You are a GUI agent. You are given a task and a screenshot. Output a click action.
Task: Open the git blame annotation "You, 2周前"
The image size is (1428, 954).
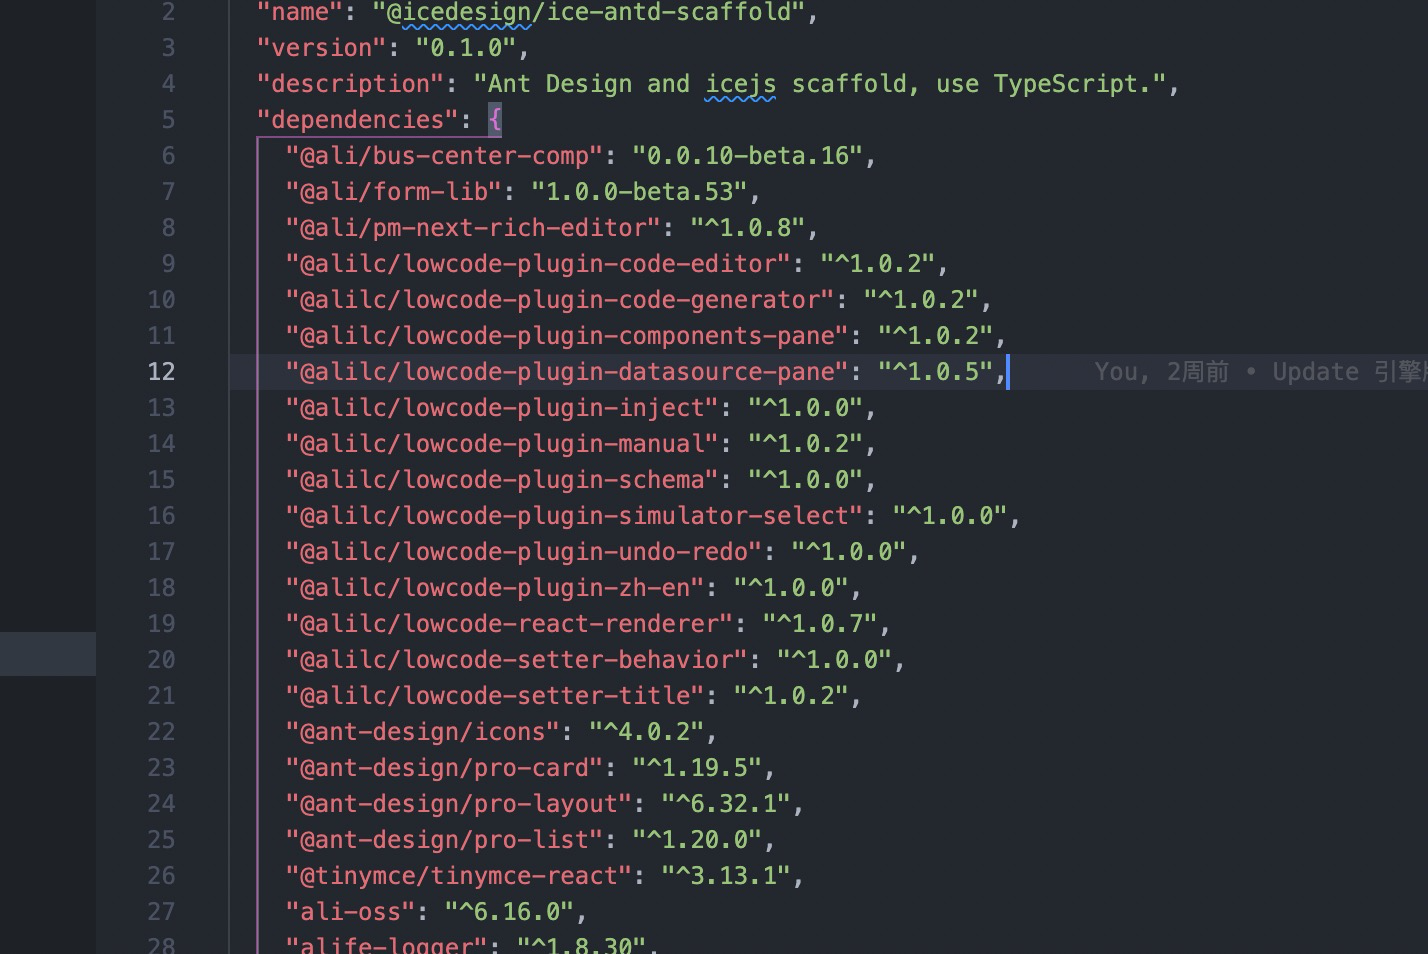pos(1161,372)
